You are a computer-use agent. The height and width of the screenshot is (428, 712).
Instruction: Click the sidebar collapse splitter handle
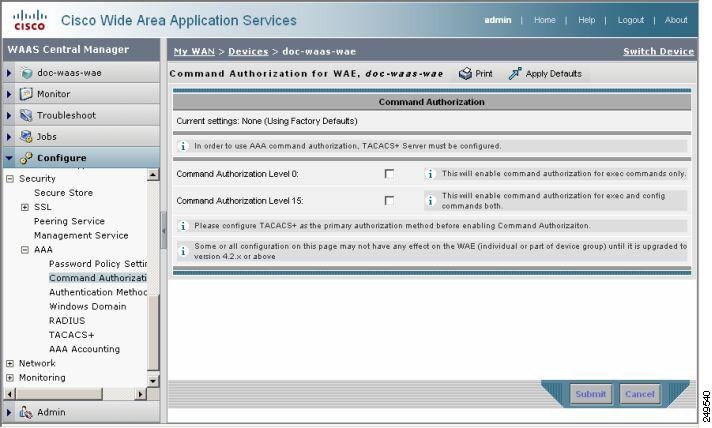[x=163, y=231]
